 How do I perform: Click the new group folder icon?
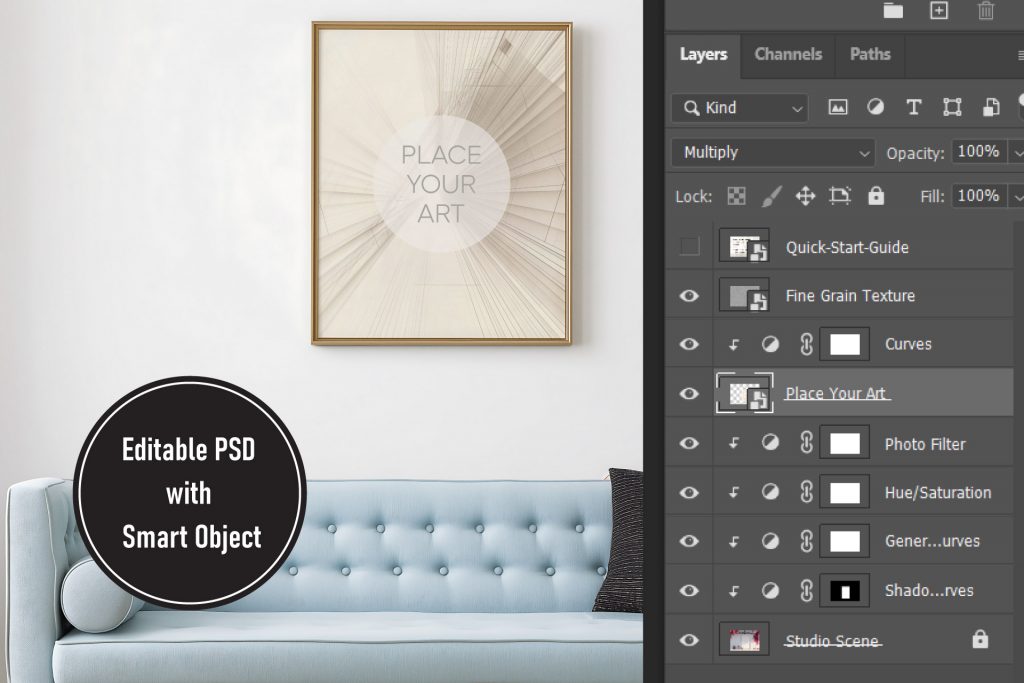point(893,10)
